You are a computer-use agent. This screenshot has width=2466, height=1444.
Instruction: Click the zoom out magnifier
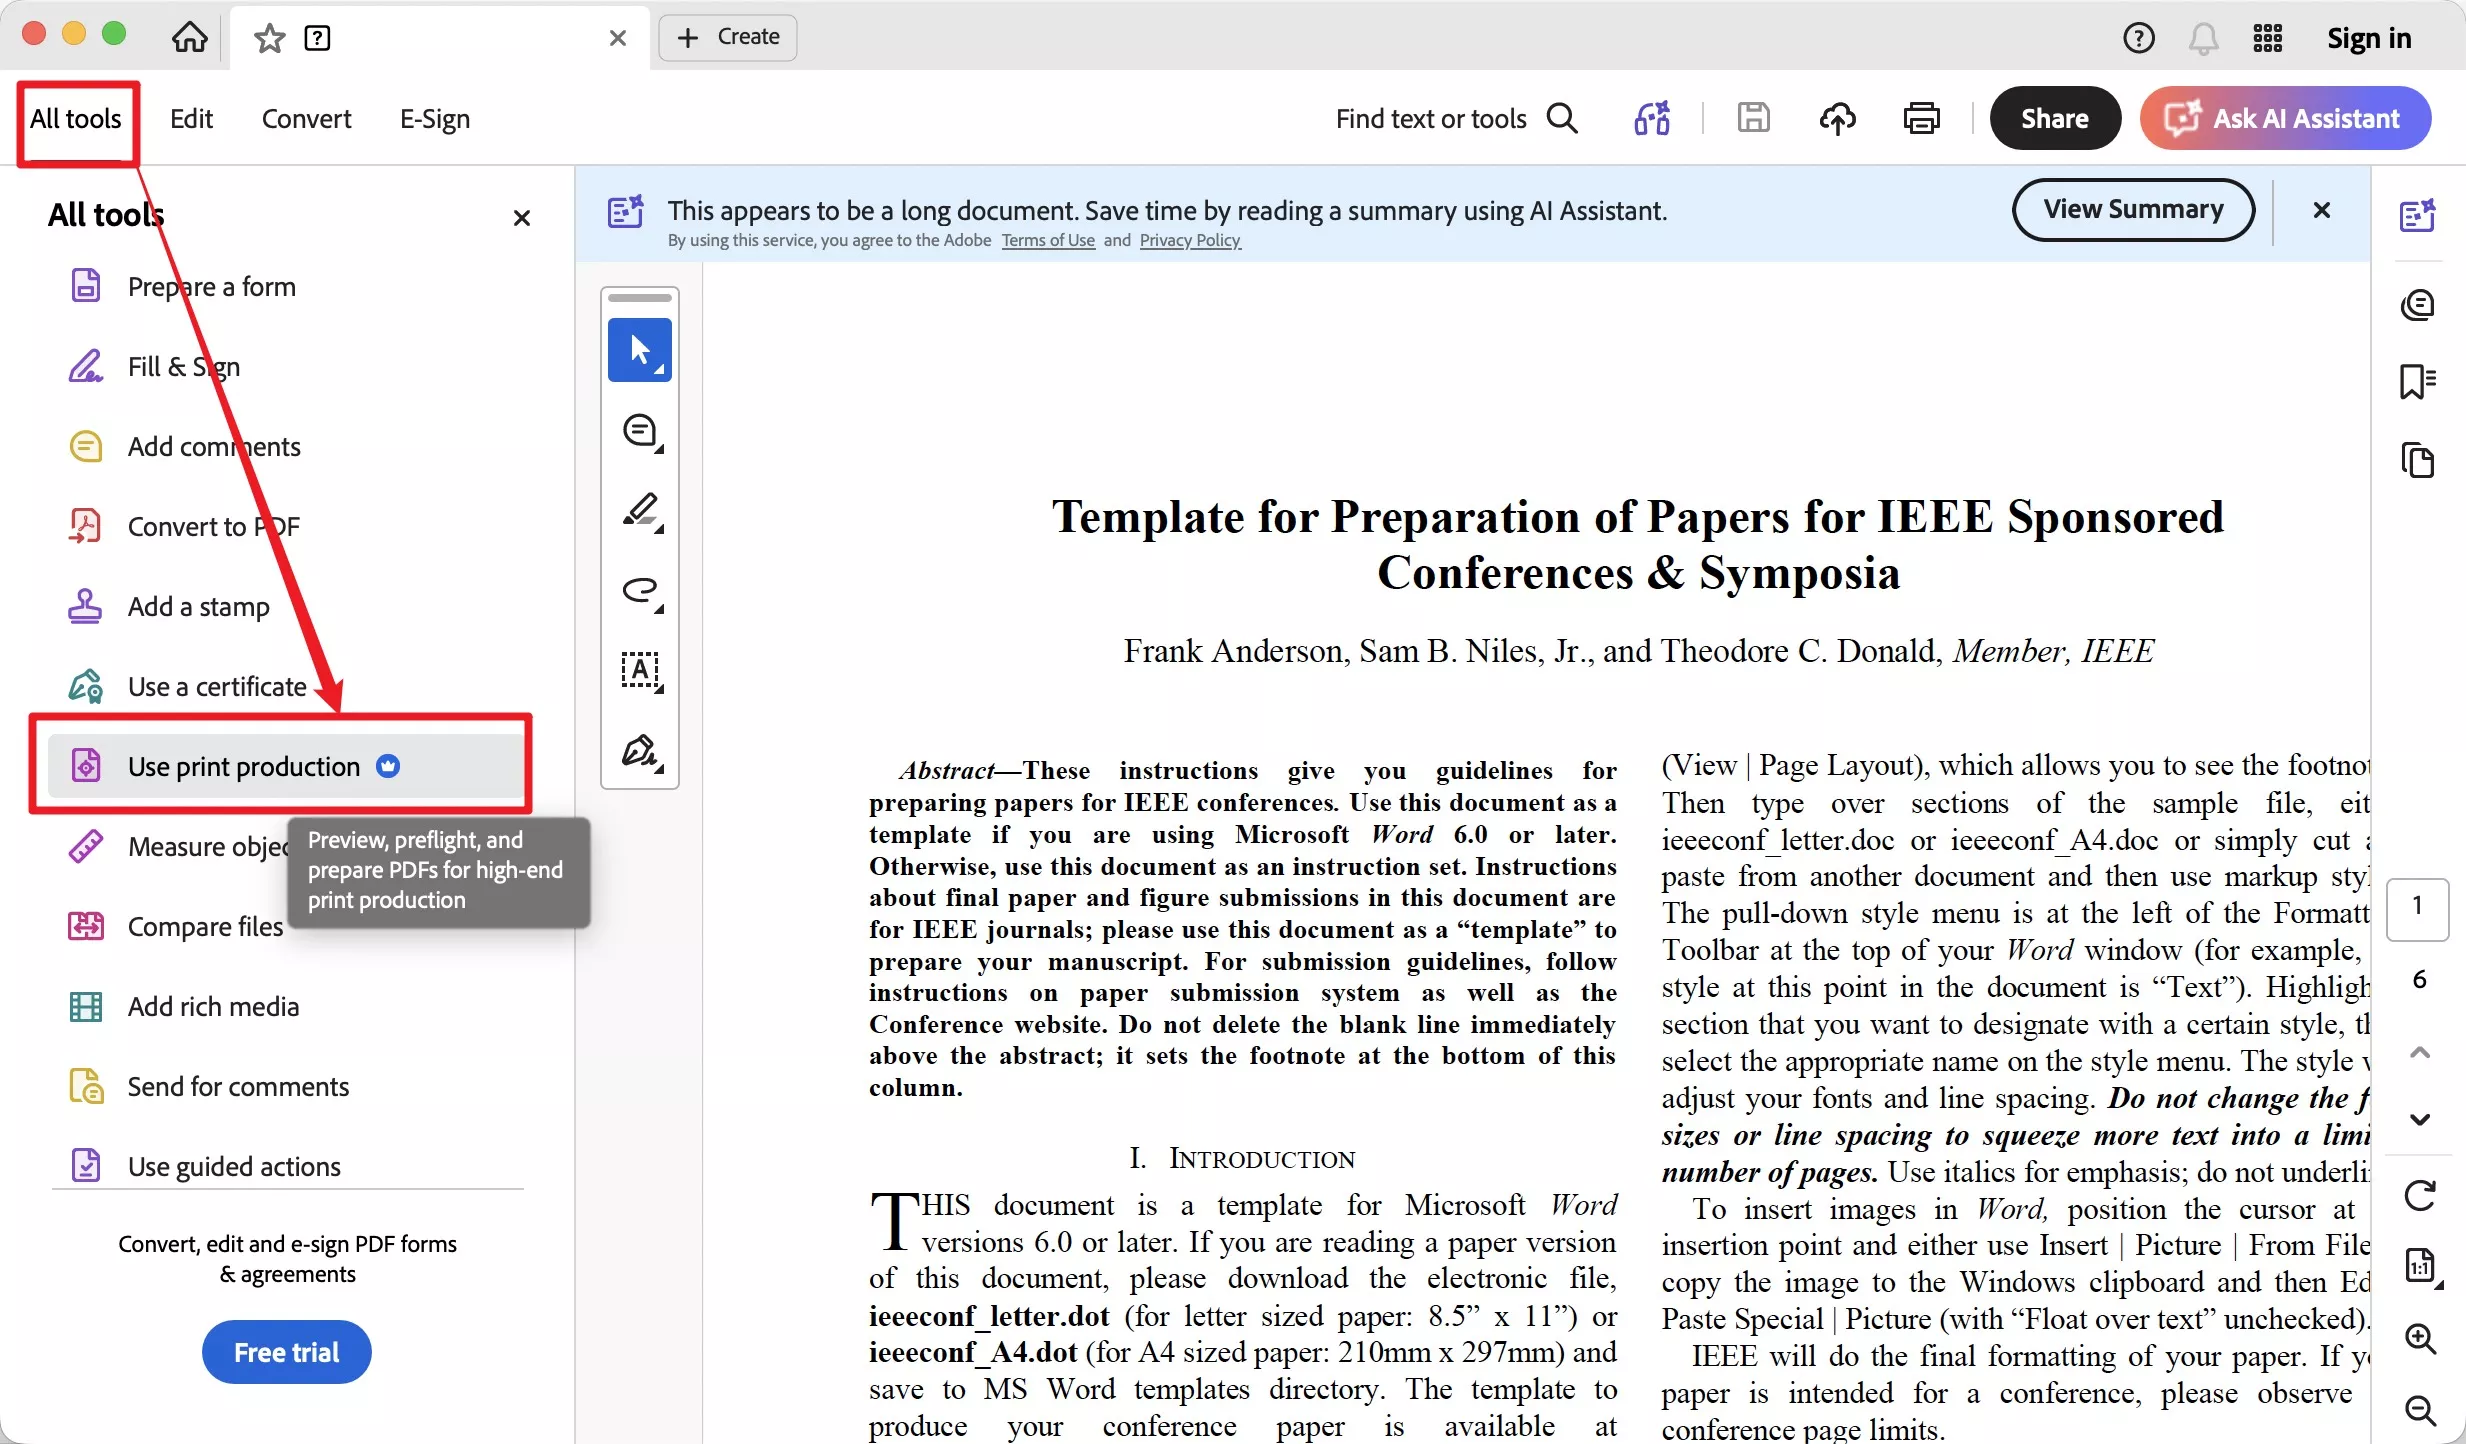pyautogui.click(x=2419, y=1410)
